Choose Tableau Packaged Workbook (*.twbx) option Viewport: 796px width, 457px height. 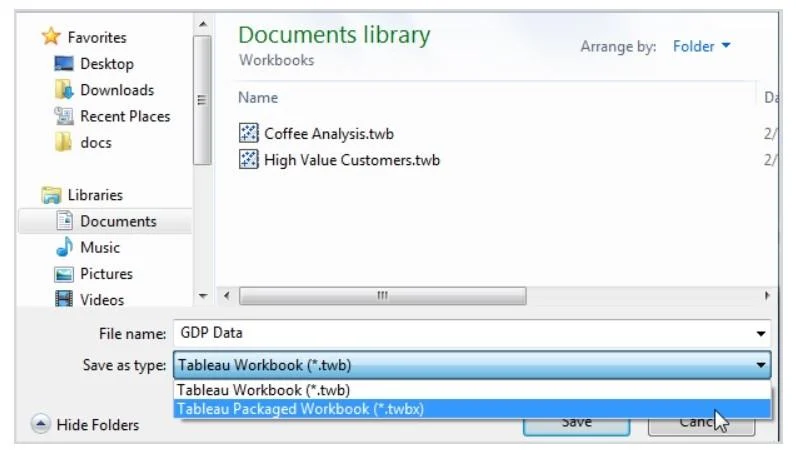click(x=472, y=409)
